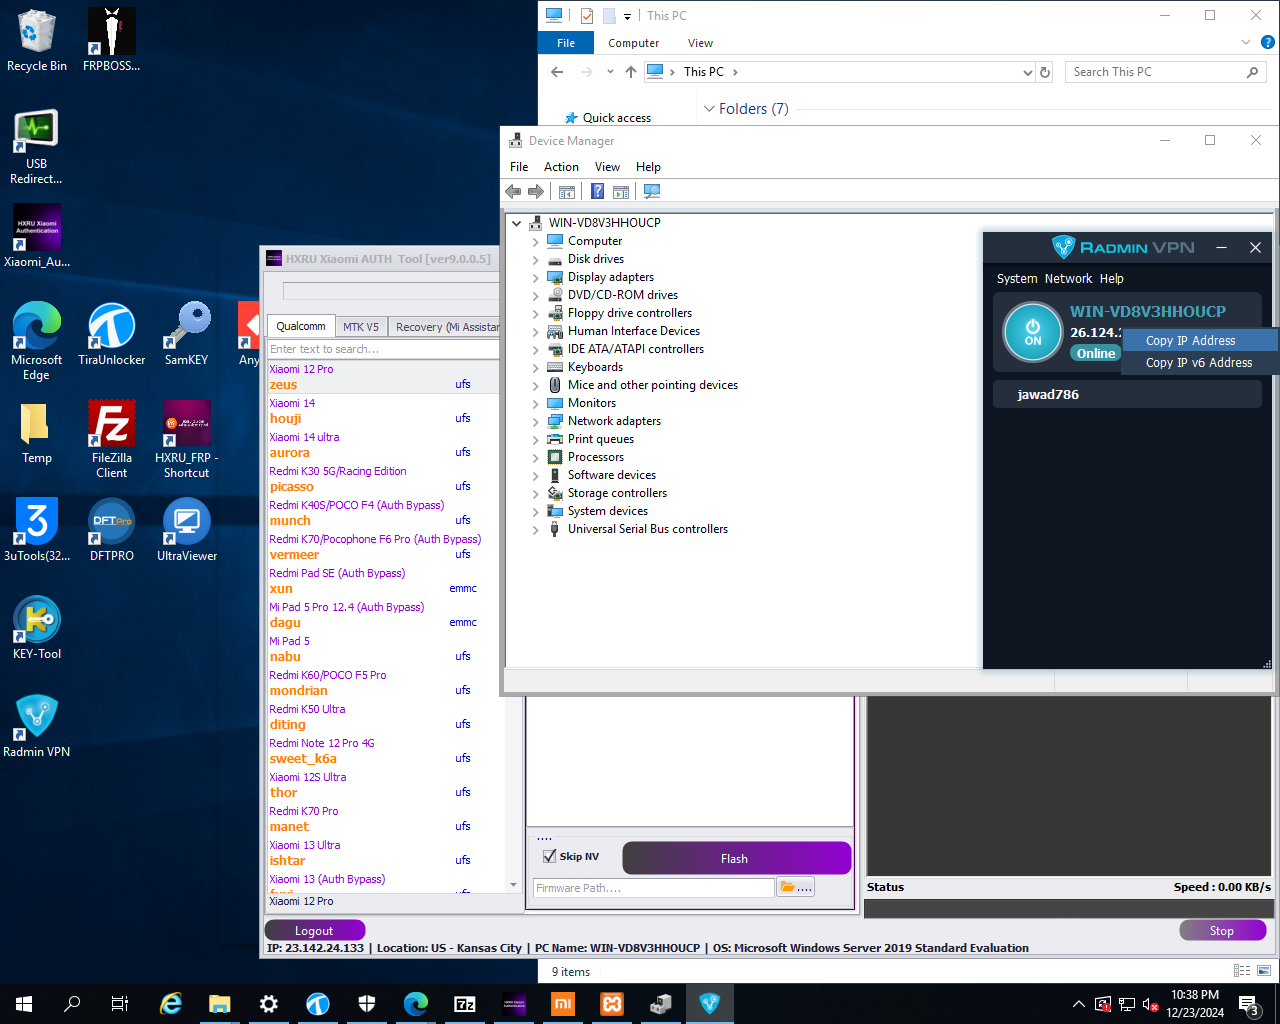
Task: Click Scan for hardware changes icon
Action: click(x=652, y=191)
